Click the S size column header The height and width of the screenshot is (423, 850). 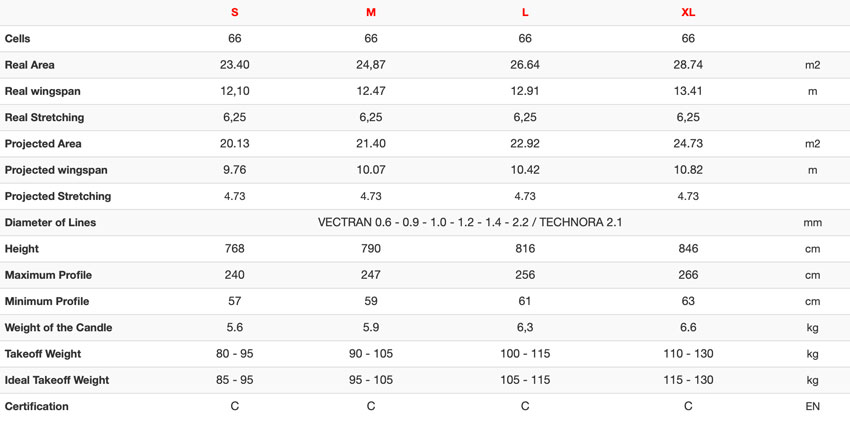click(234, 12)
